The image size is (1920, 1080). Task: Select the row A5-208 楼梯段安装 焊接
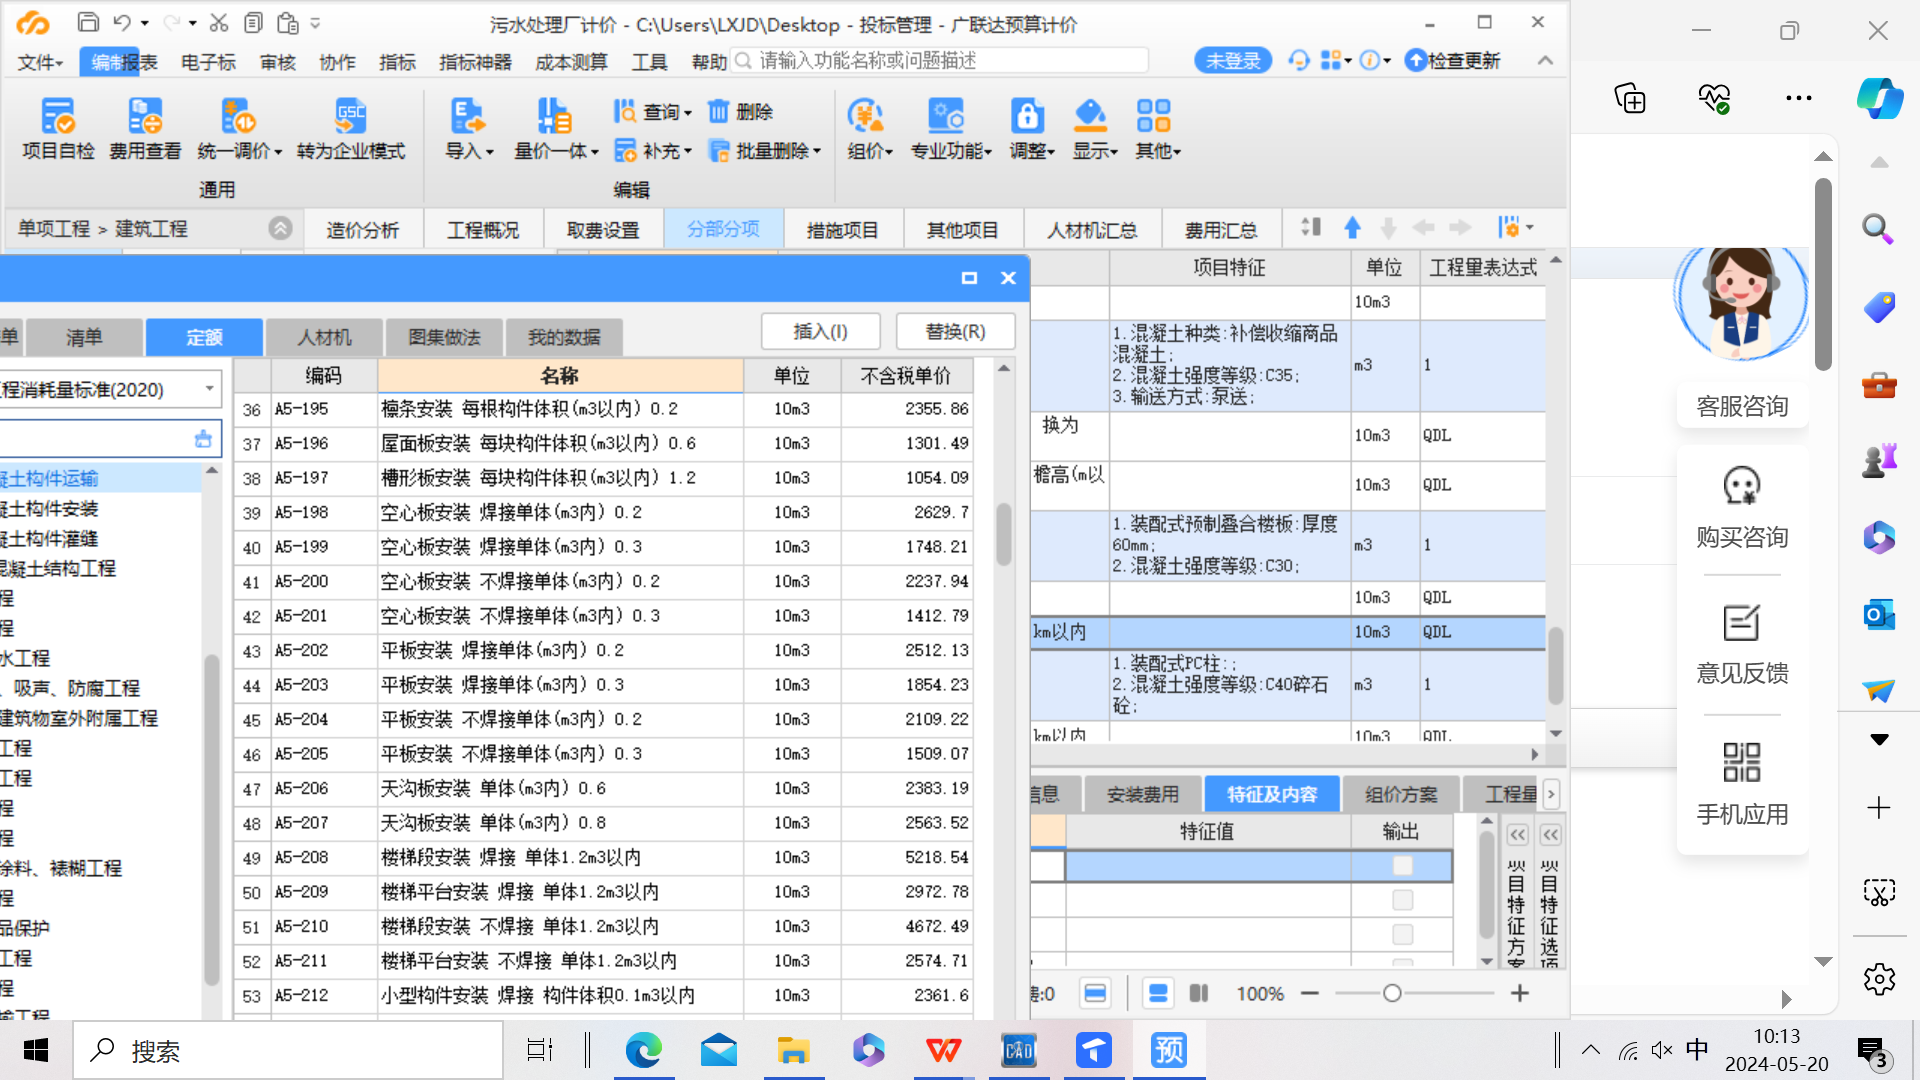[x=603, y=857]
